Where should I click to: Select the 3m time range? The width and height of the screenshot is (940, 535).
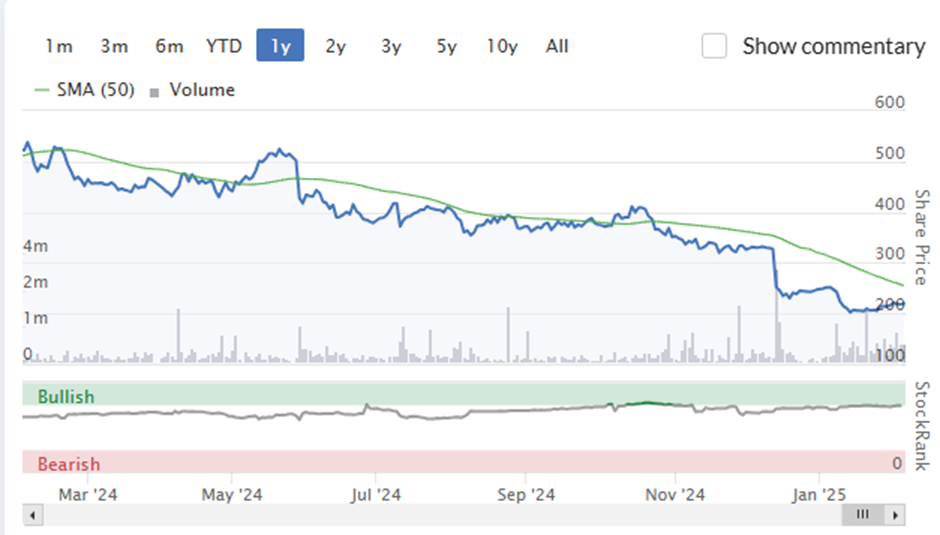pos(114,46)
